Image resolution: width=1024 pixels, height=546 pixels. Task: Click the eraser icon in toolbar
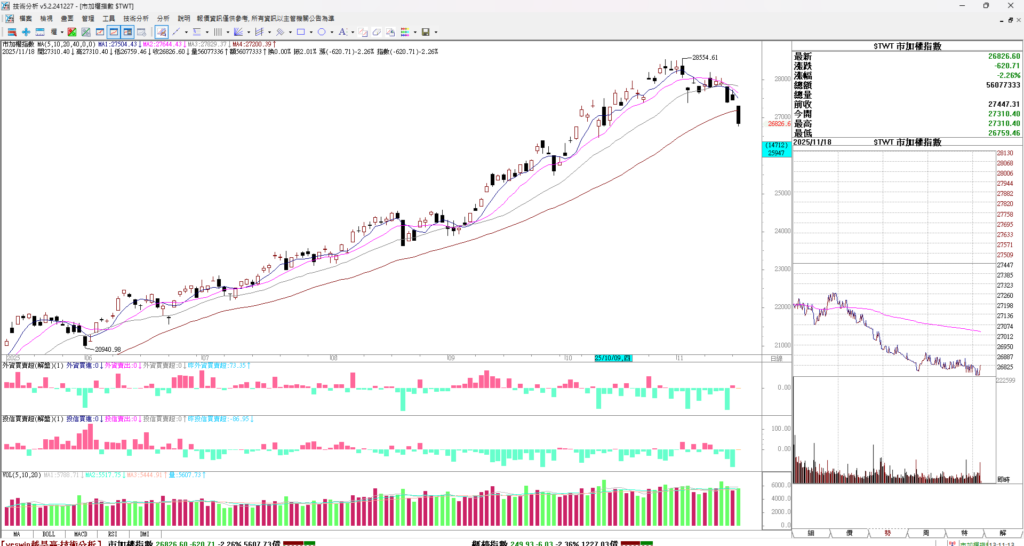click(377, 32)
